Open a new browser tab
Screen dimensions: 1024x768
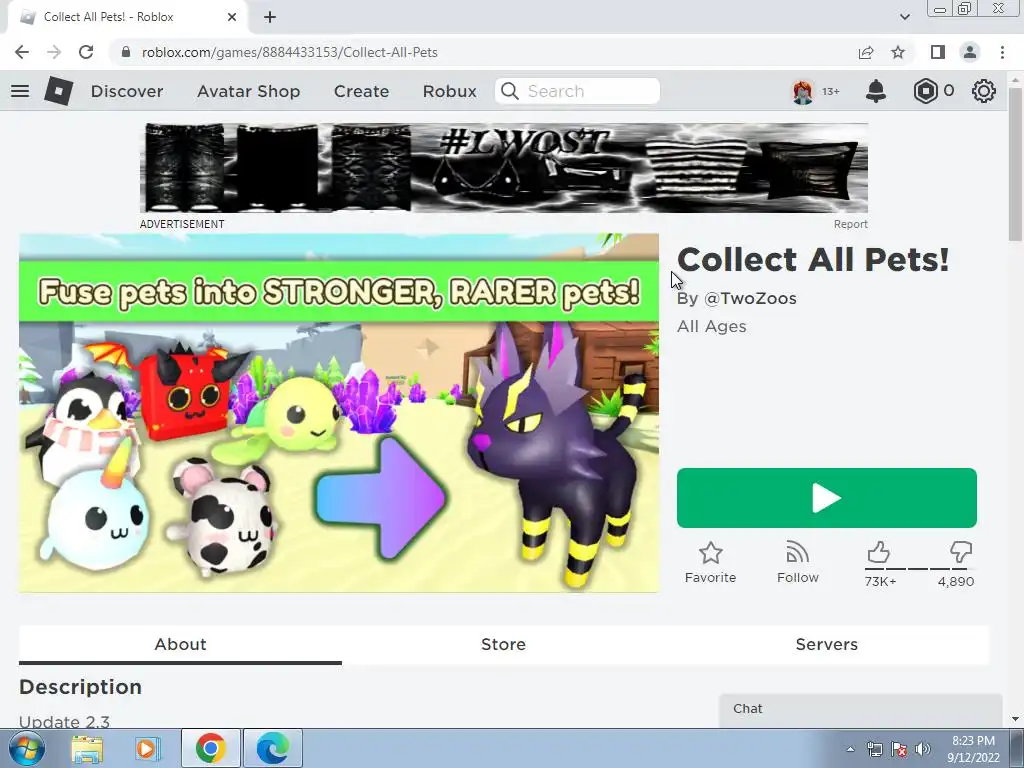click(270, 17)
